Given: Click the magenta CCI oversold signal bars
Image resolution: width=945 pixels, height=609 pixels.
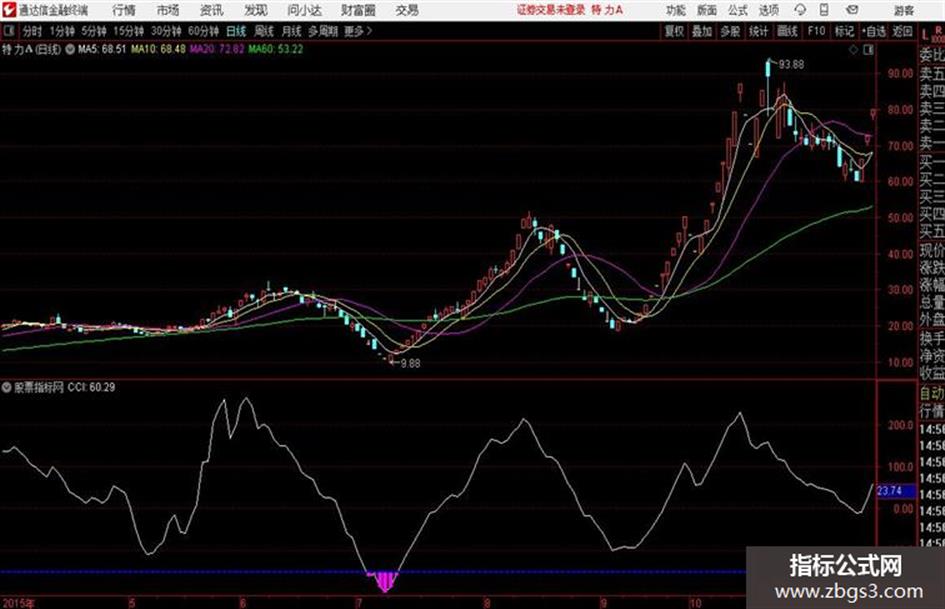Looking at the screenshot, I should tap(385, 581).
